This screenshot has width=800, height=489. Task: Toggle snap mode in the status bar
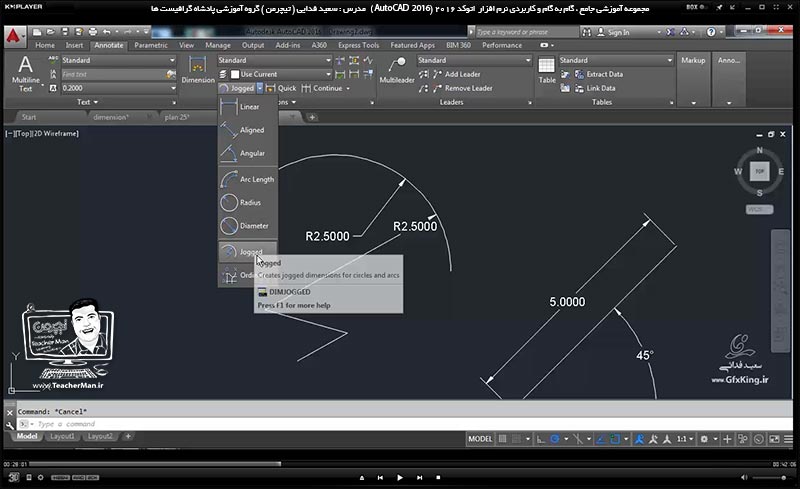coord(516,439)
